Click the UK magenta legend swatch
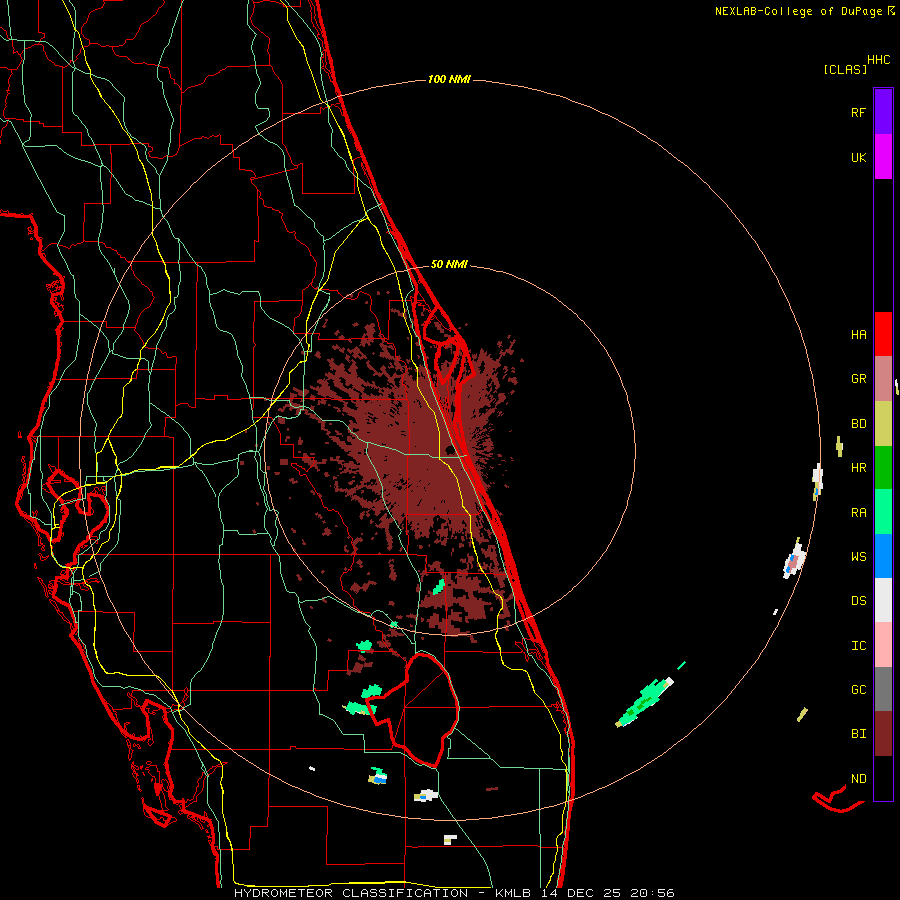 (x=883, y=157)
